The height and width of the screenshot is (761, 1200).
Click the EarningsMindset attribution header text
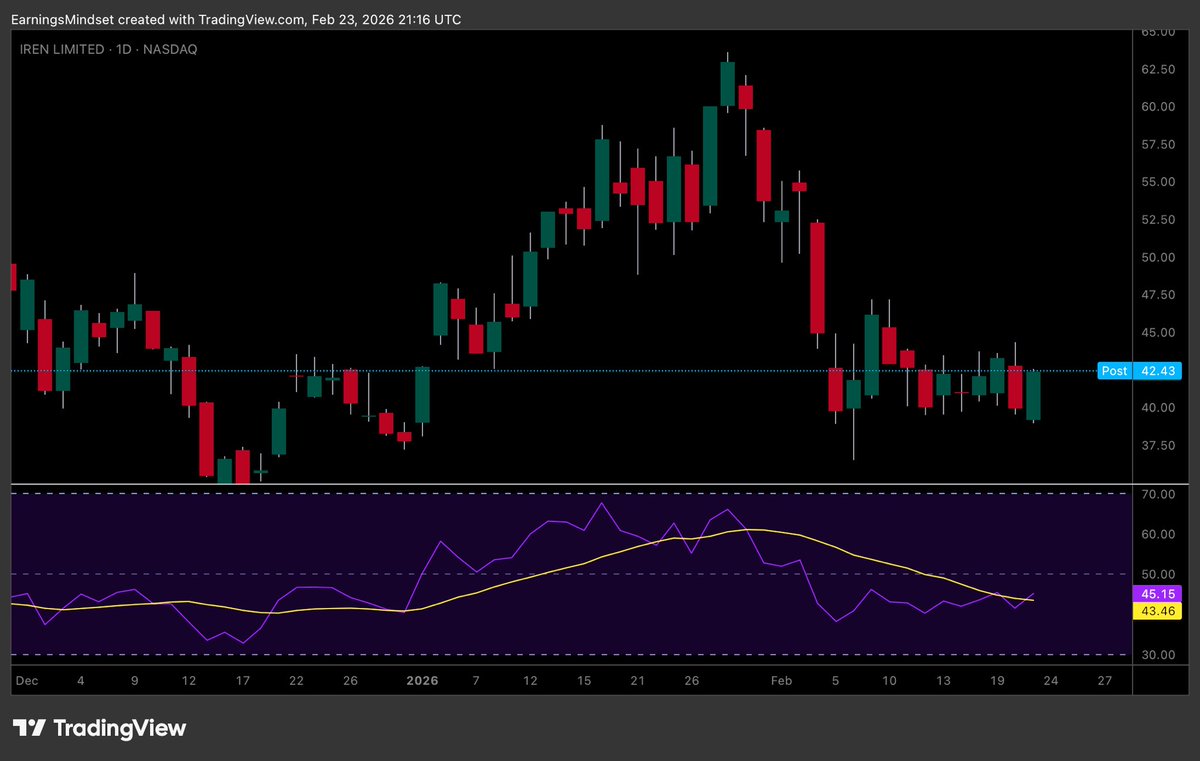[237, 19]
